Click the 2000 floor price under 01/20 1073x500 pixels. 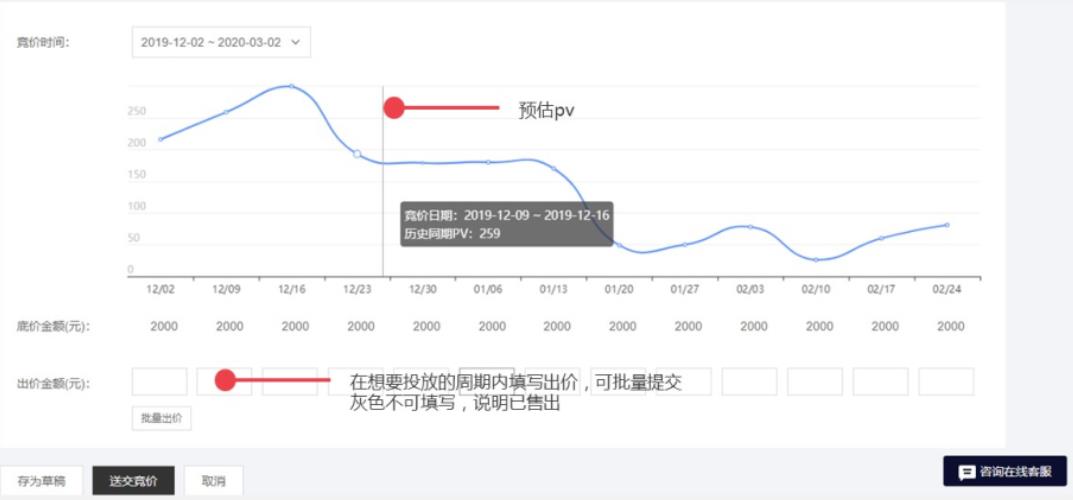[623, 327]
